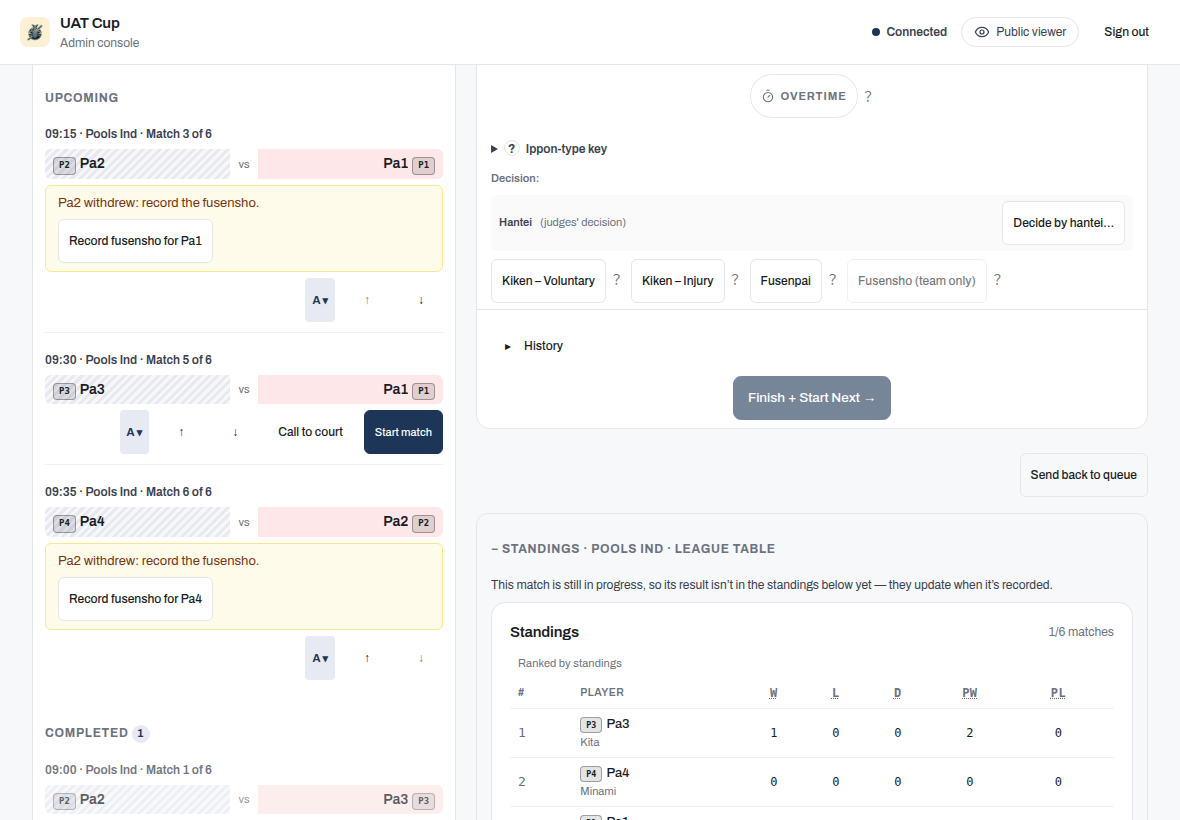Click Pa3 competitor in Match 5

[138, 390]
